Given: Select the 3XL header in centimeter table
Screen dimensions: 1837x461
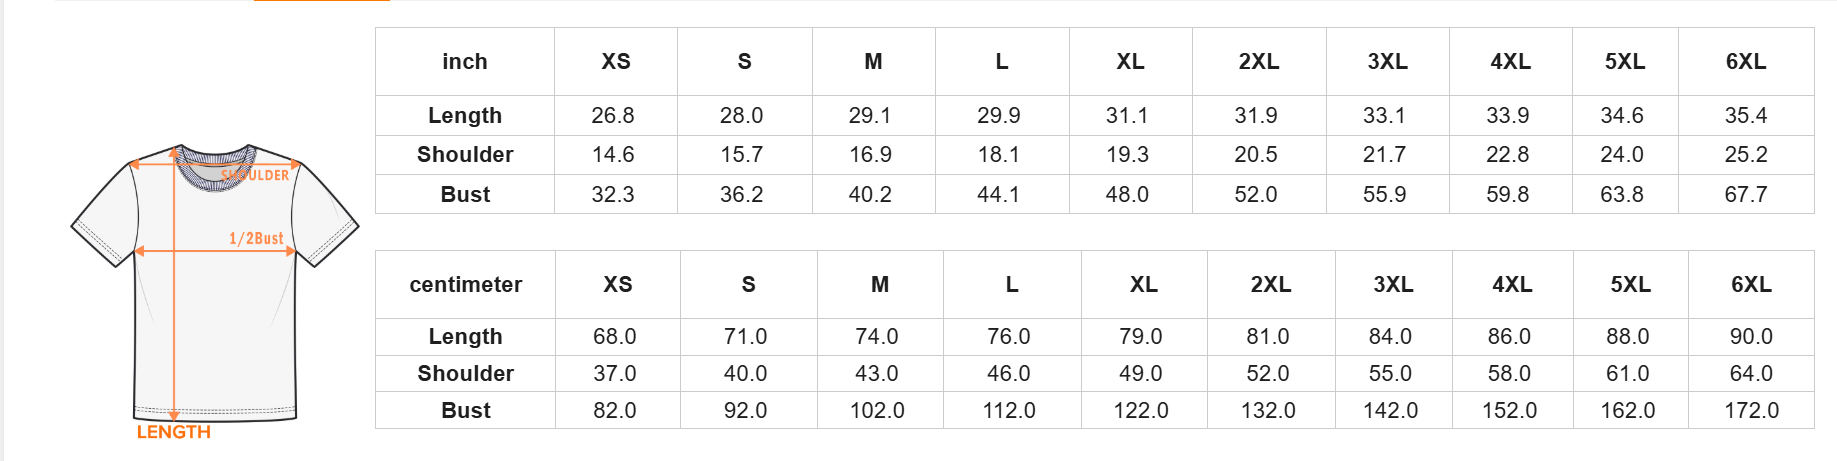Looking at the screenshot, I should pyautogui.click(x=1393, y=285).
